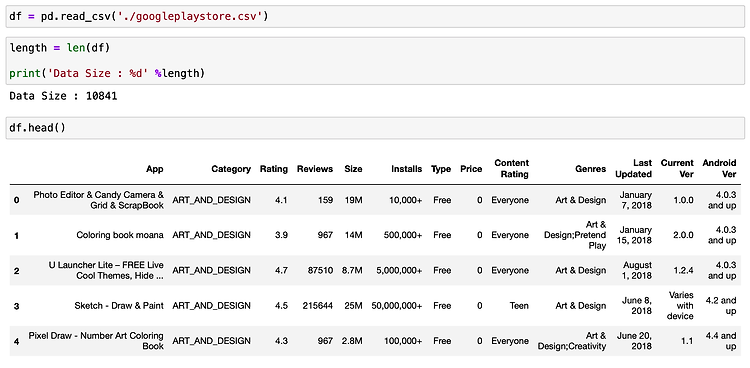Viewport: 750px width, 368px height.
Task: Click the reviews value 159
Action: tap(325, 200)
